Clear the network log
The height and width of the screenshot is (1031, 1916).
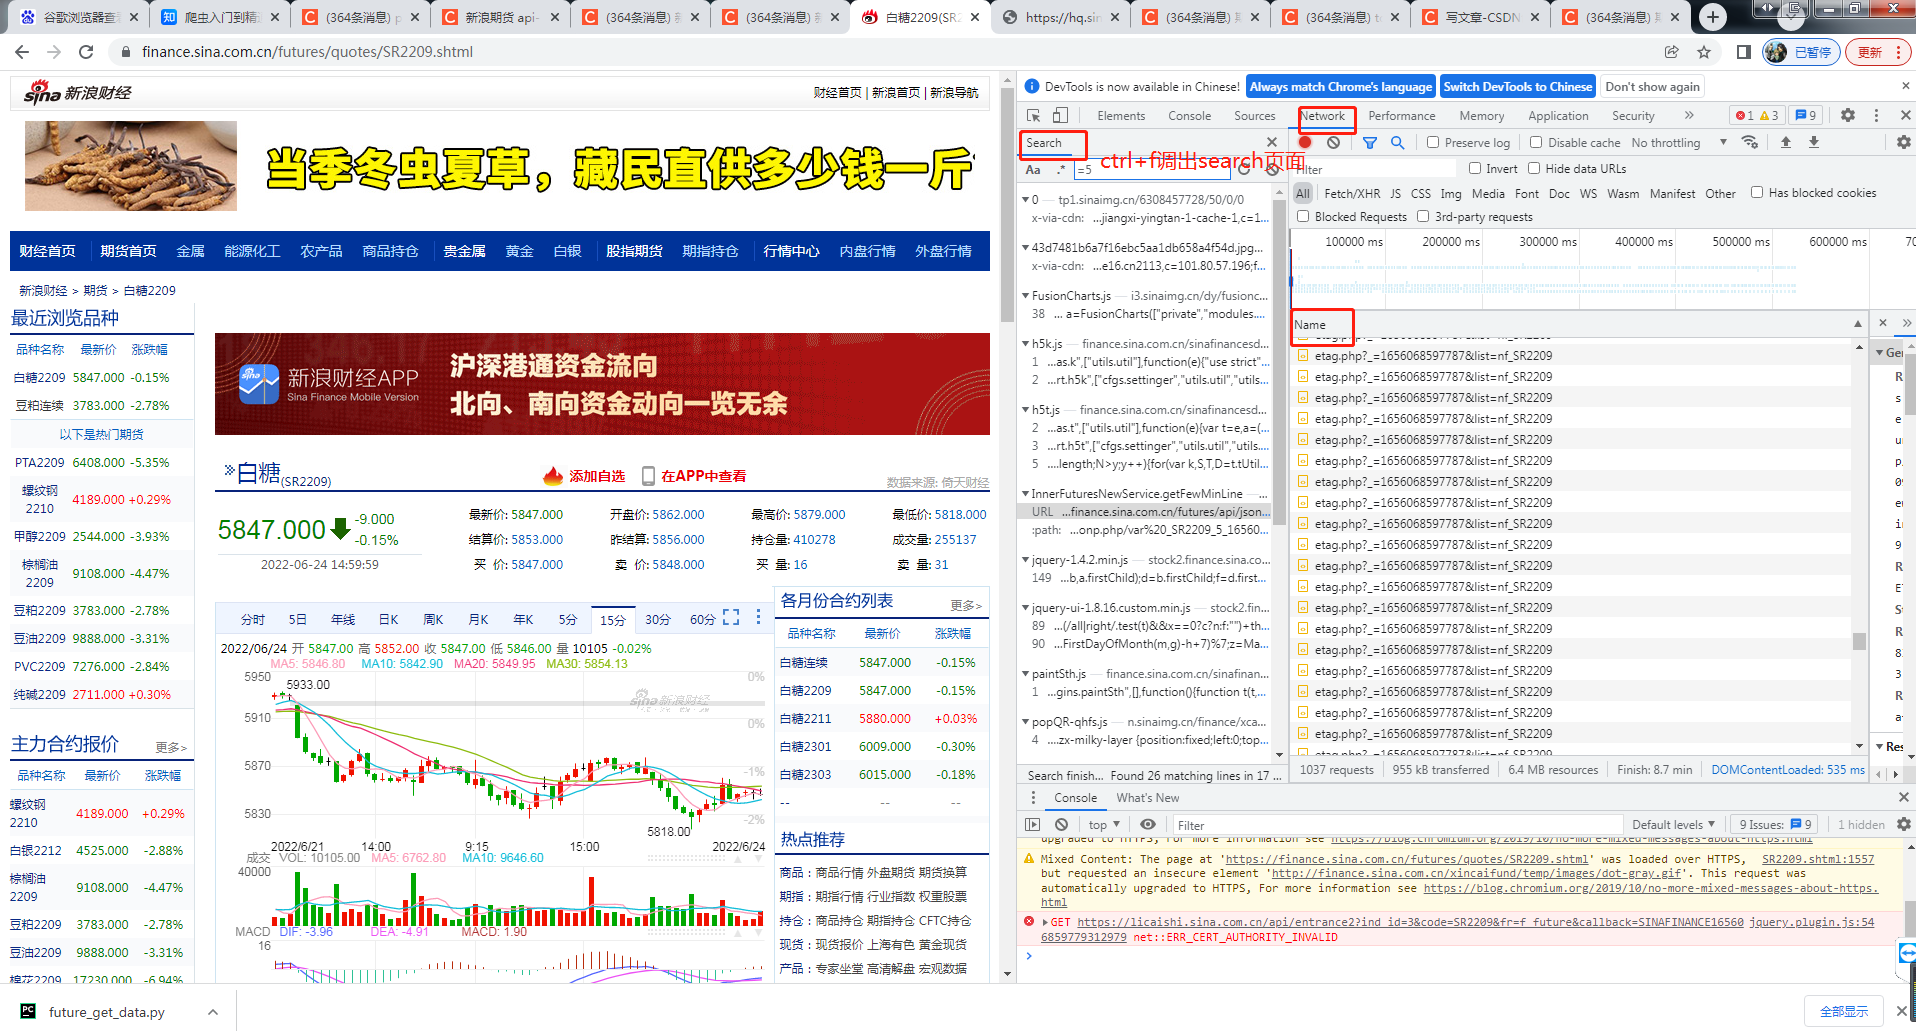[x=1333, y=143]
